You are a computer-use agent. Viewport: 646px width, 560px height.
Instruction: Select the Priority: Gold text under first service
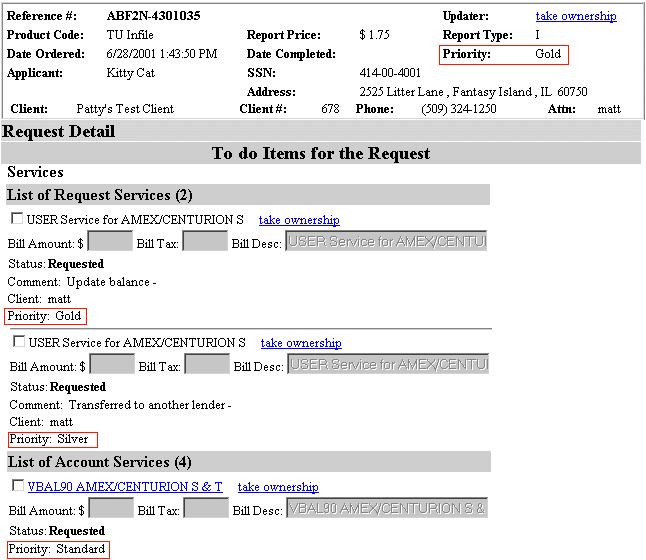44,316
